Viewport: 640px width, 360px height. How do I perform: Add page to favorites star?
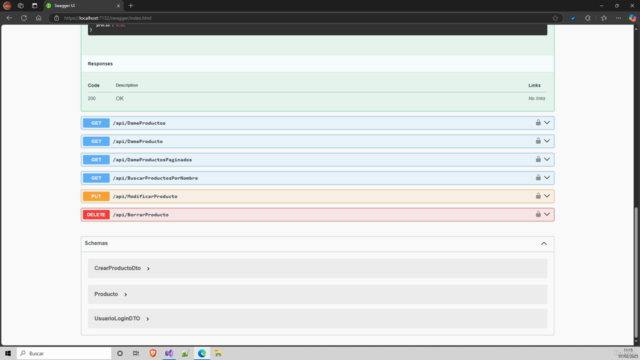(x=555, y=18)
